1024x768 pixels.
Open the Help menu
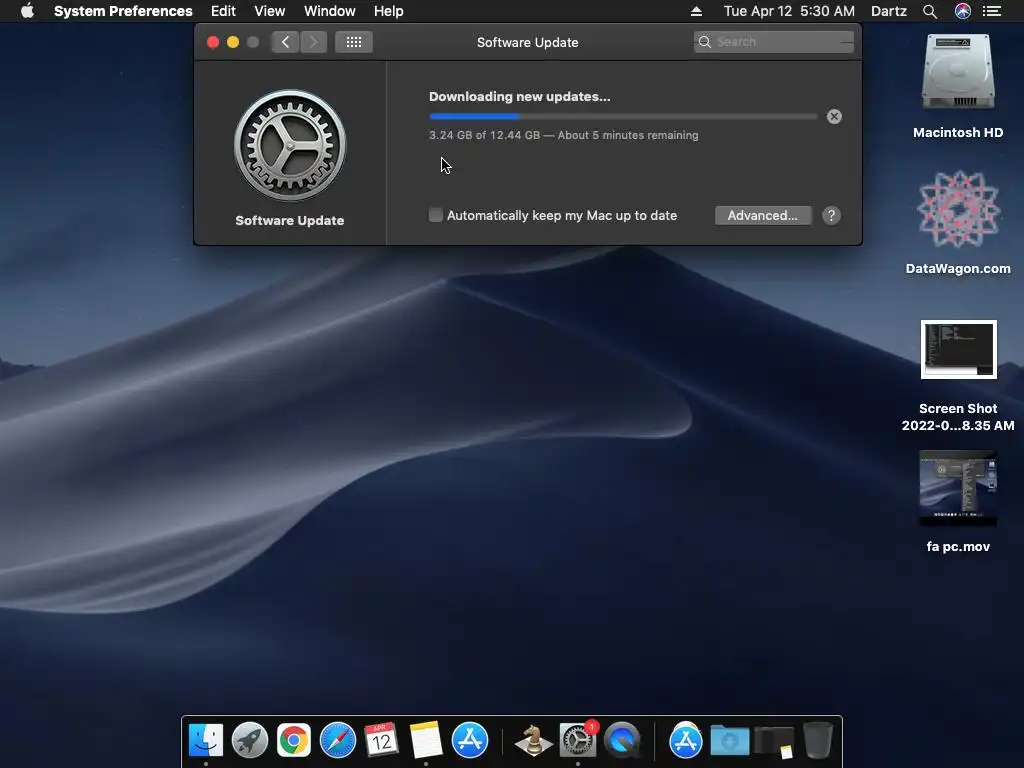[x=389, y=11]
